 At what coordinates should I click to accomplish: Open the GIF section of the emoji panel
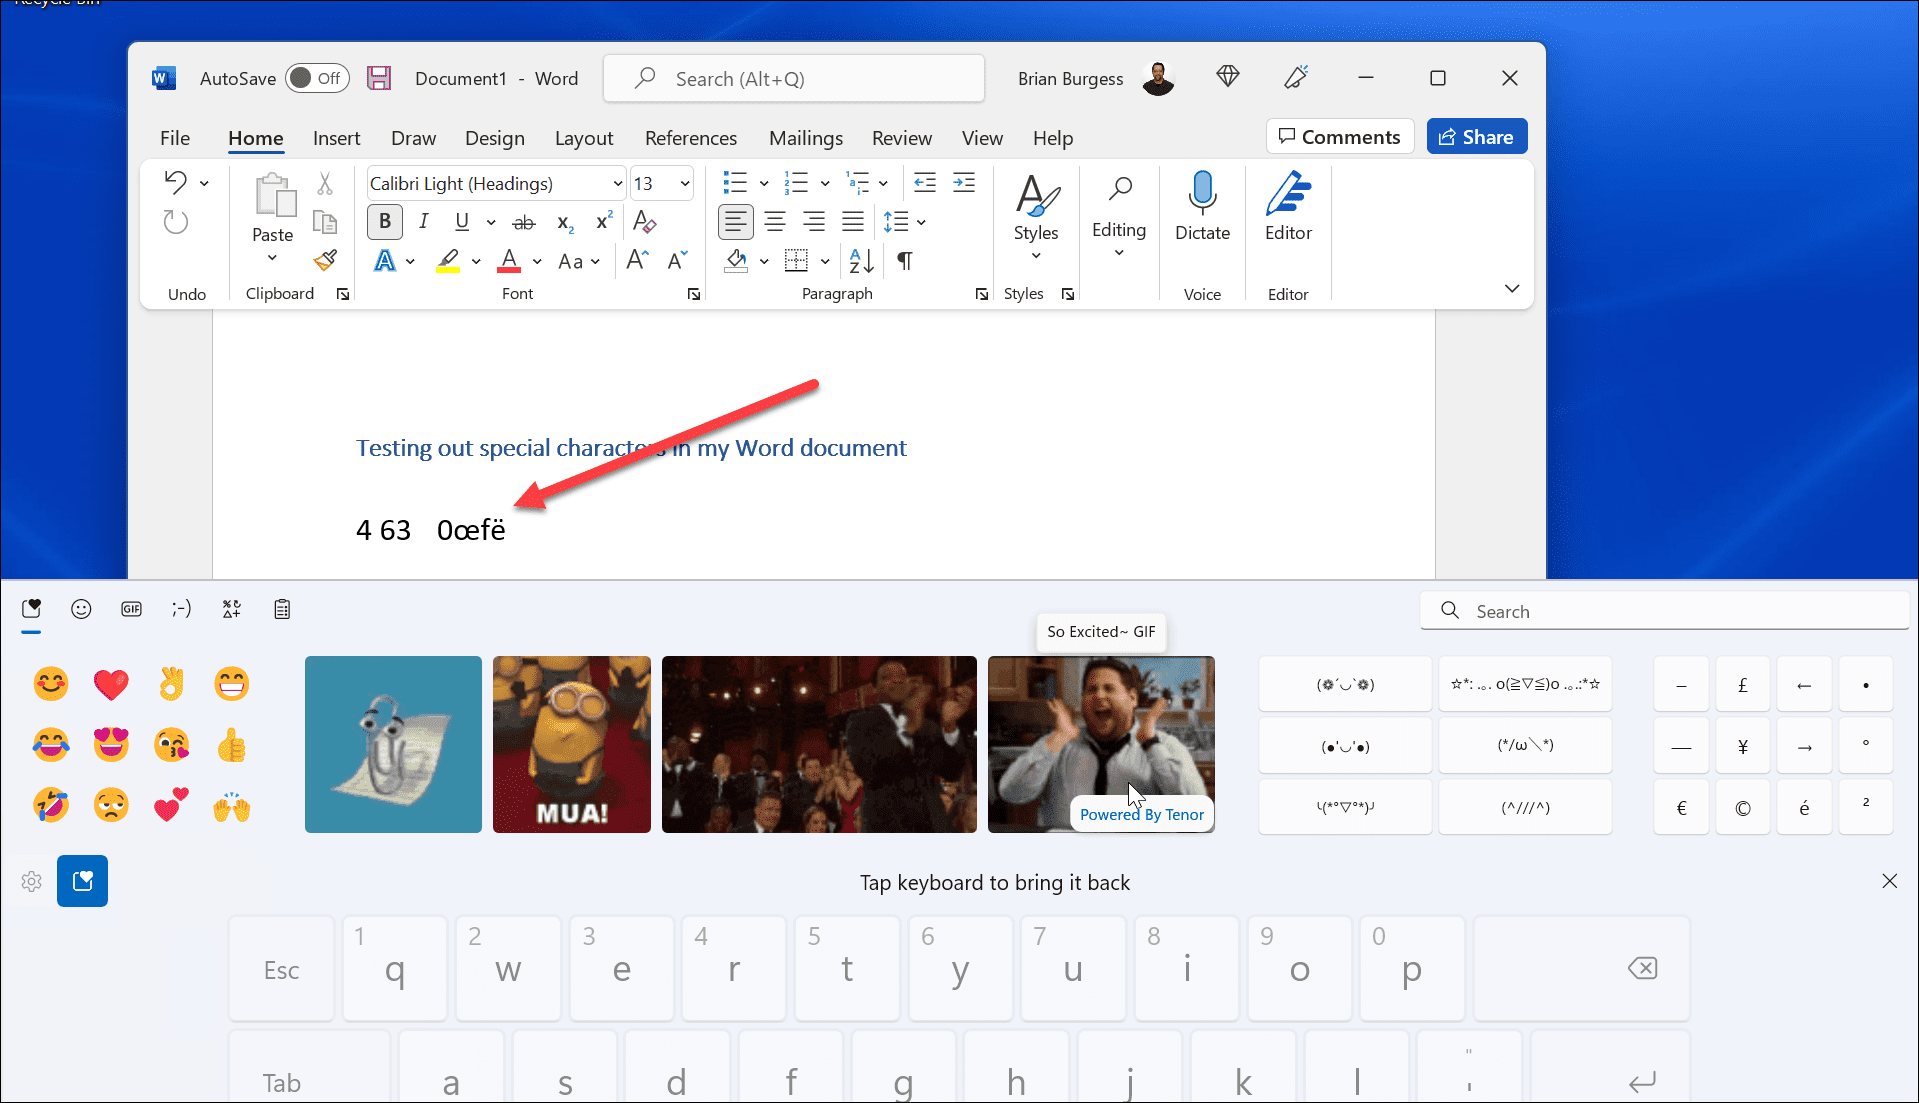tap(131, 609)
